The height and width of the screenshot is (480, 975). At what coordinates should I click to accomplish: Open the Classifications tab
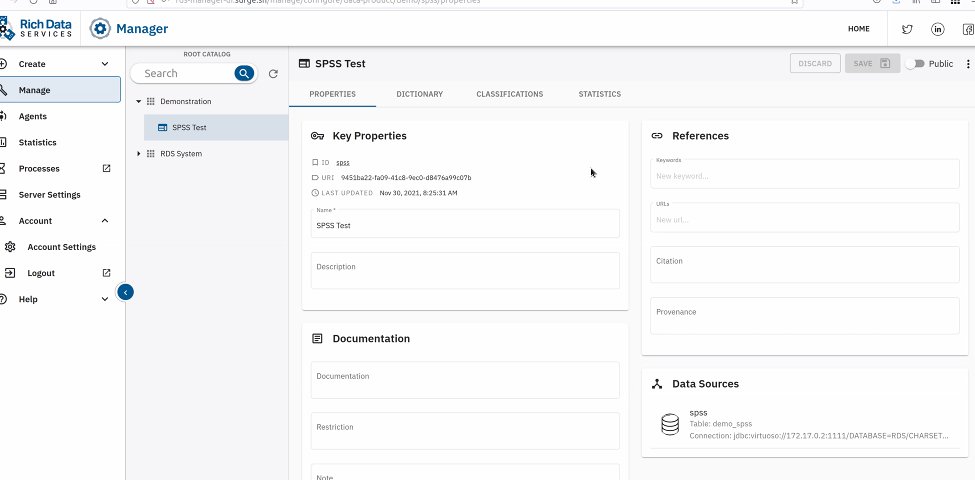[x=510, y=94]
